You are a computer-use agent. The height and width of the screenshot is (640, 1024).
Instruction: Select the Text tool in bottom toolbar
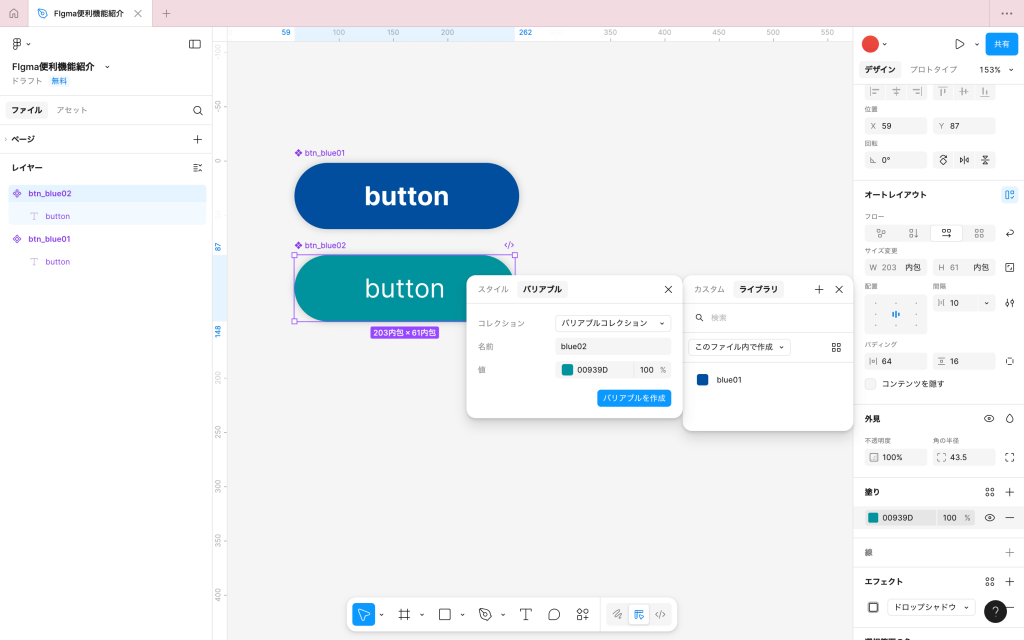(x=525, y=614)
